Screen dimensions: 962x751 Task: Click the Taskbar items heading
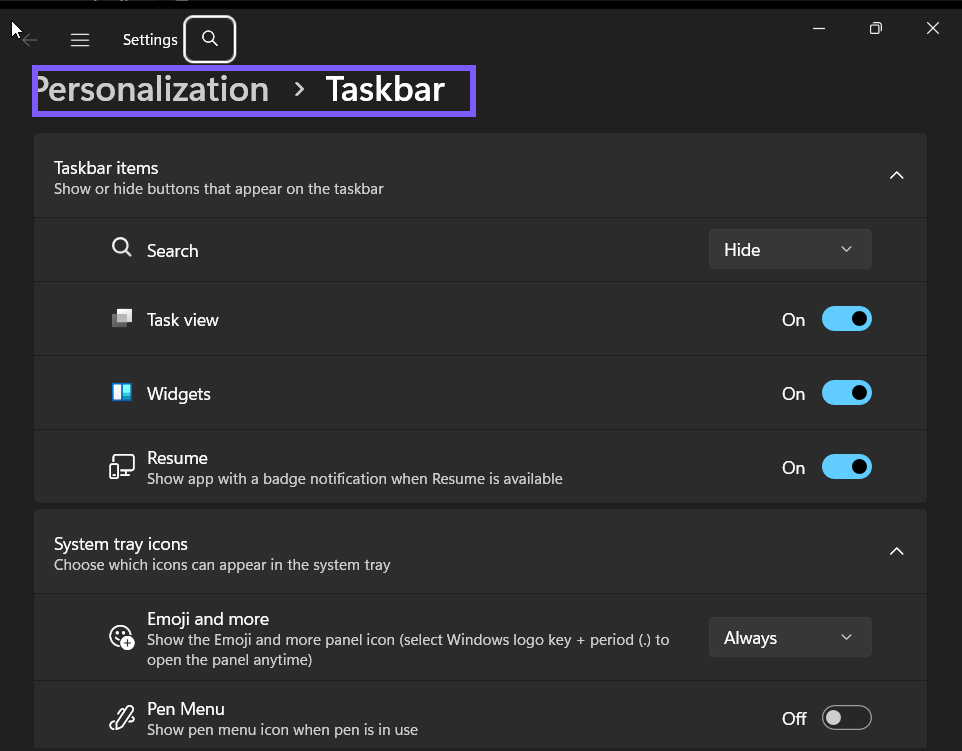tap(106, 168)
